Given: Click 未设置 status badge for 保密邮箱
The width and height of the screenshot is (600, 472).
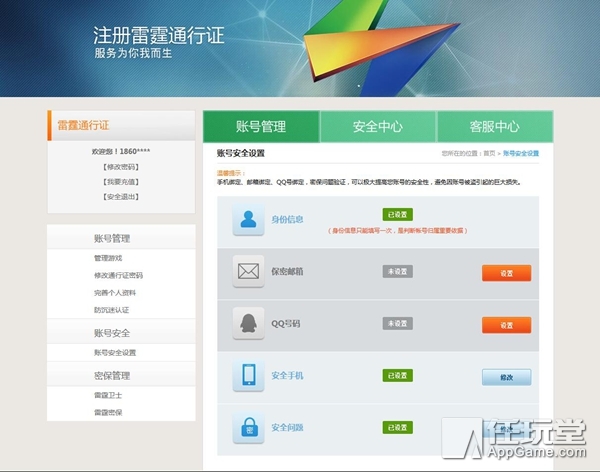Looking at the screenshot, I should coord(398,271).
